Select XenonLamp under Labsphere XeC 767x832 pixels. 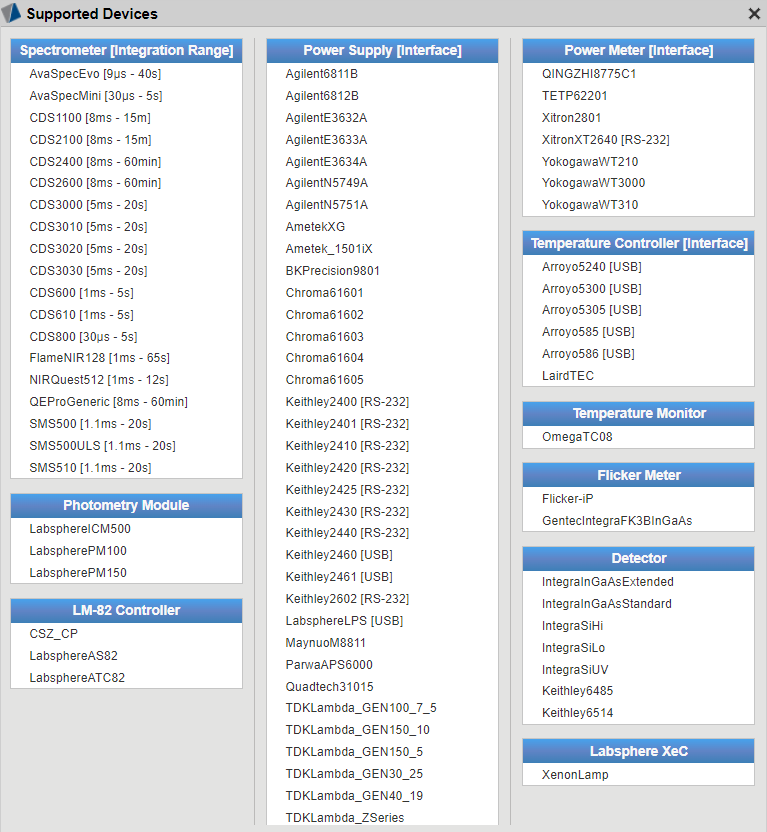click(x=575, y=775)
